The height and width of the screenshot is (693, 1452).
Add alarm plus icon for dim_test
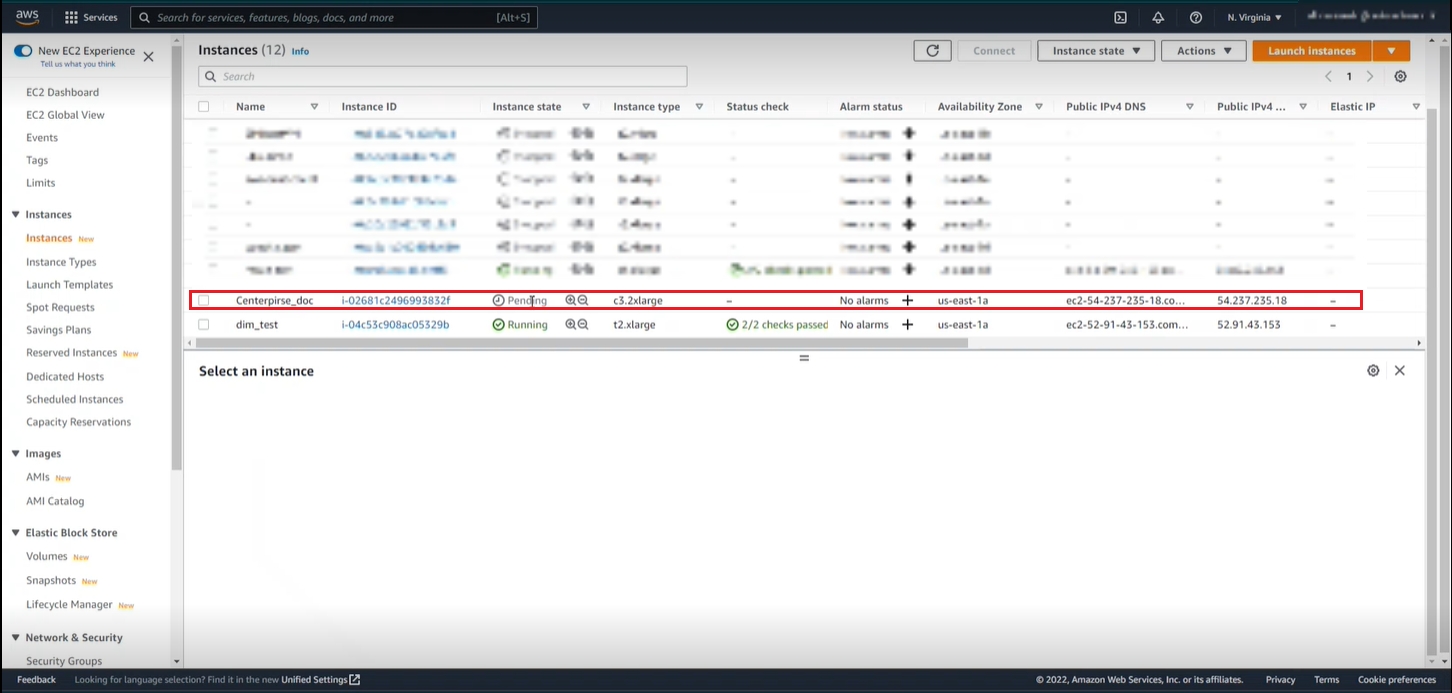(x=908, y=325)
